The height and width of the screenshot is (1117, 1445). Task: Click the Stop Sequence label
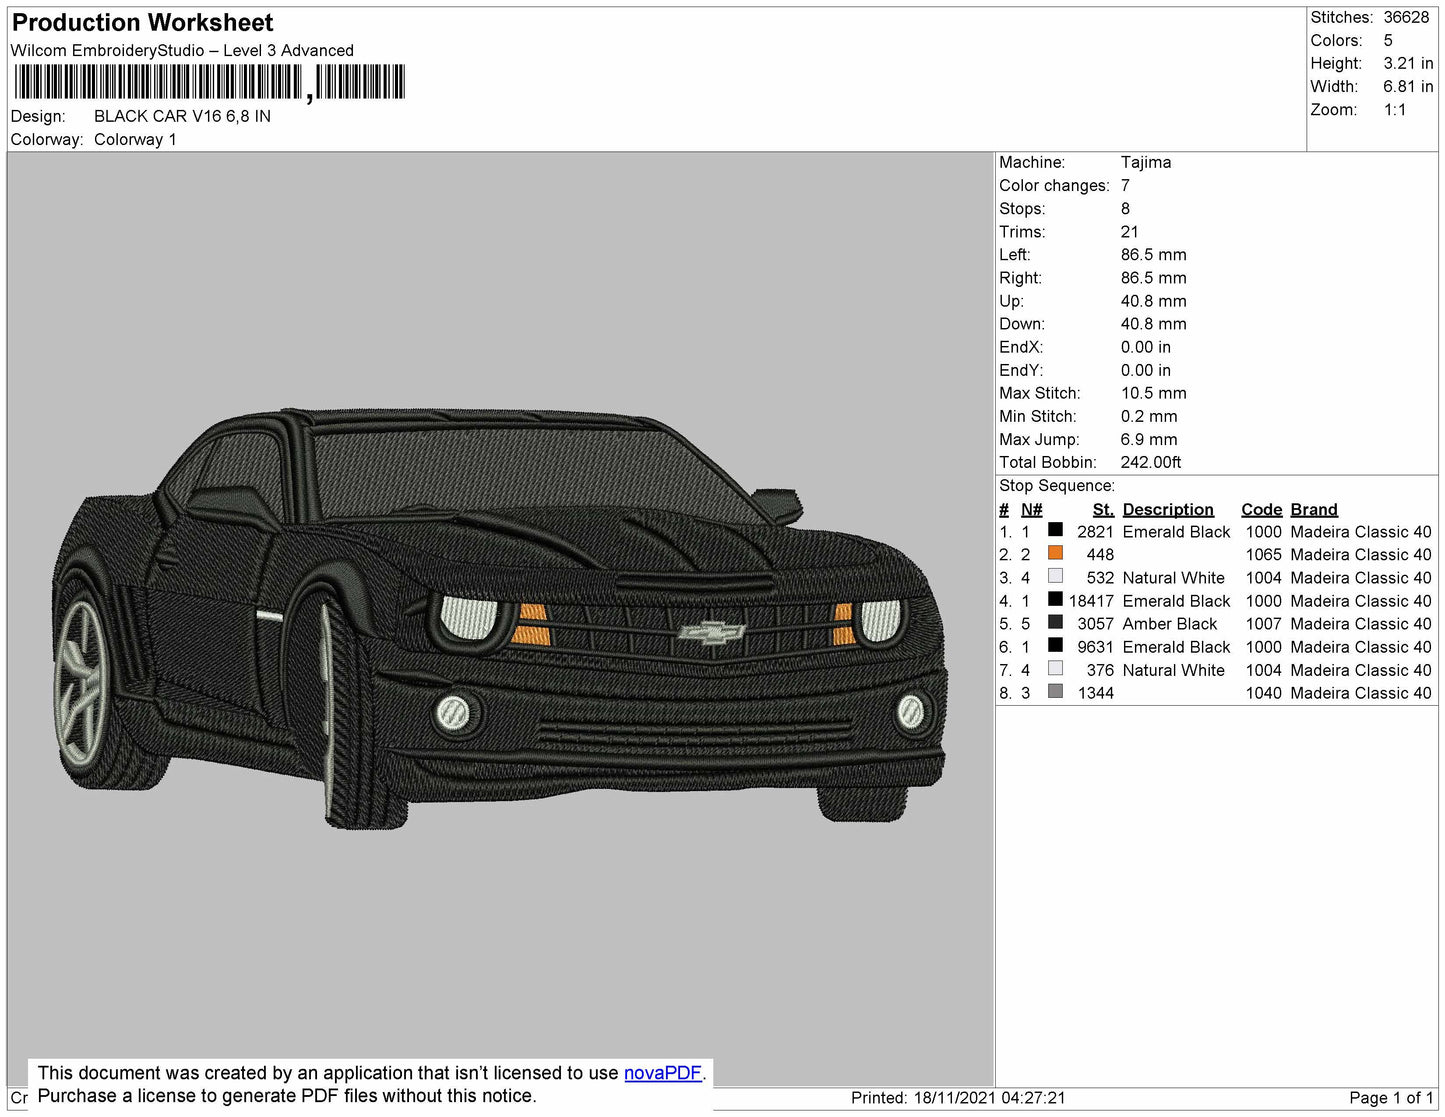coord(1056,486)
